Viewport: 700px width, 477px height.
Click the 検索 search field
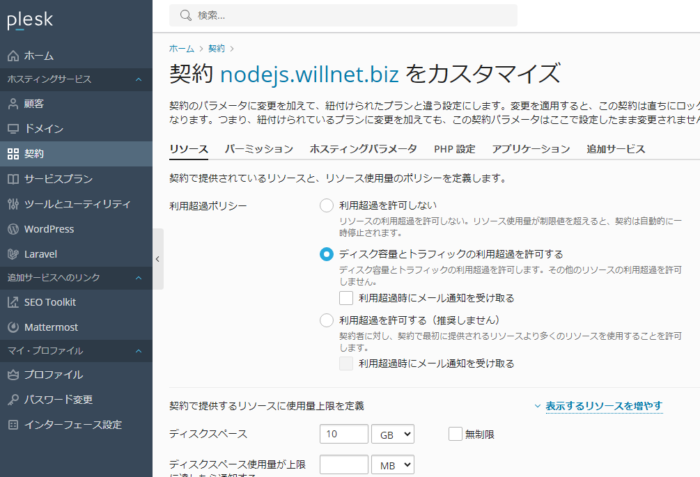(x=344, y=15)
